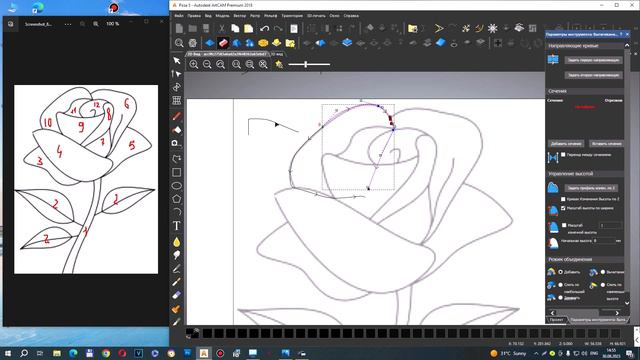The height and width of the screenshot is (360, 640).
Task: Open Chrome from the taskbar
Action: click(x=106, y=353)
